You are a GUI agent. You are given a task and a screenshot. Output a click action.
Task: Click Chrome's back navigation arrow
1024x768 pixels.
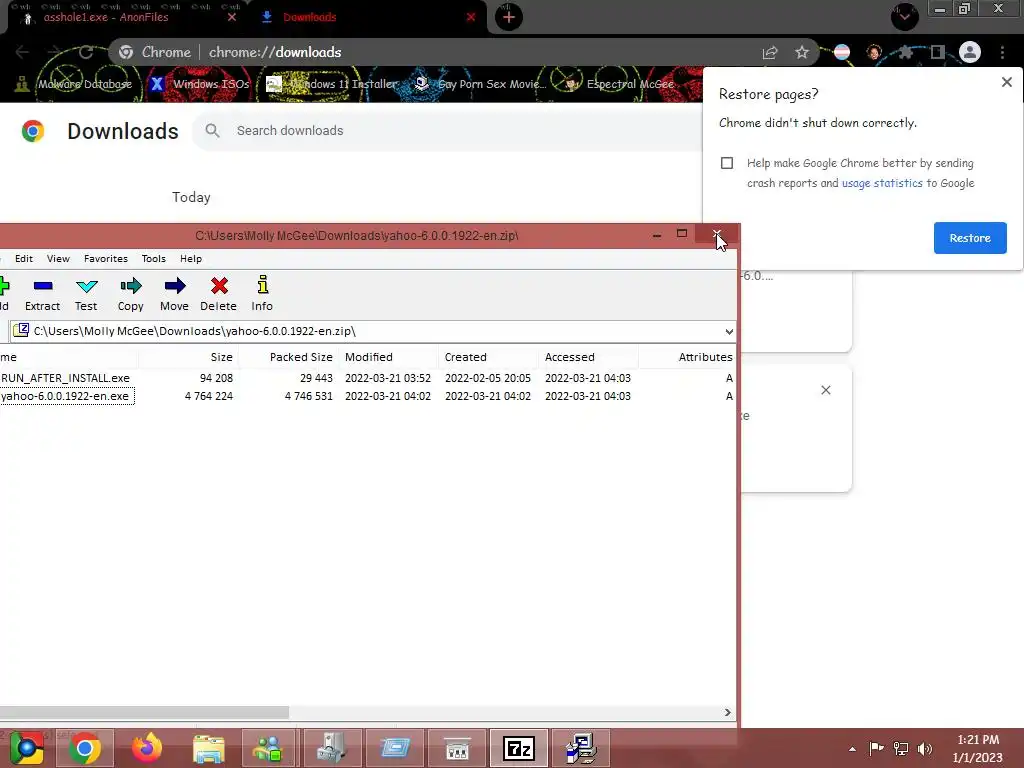point(22,52)
